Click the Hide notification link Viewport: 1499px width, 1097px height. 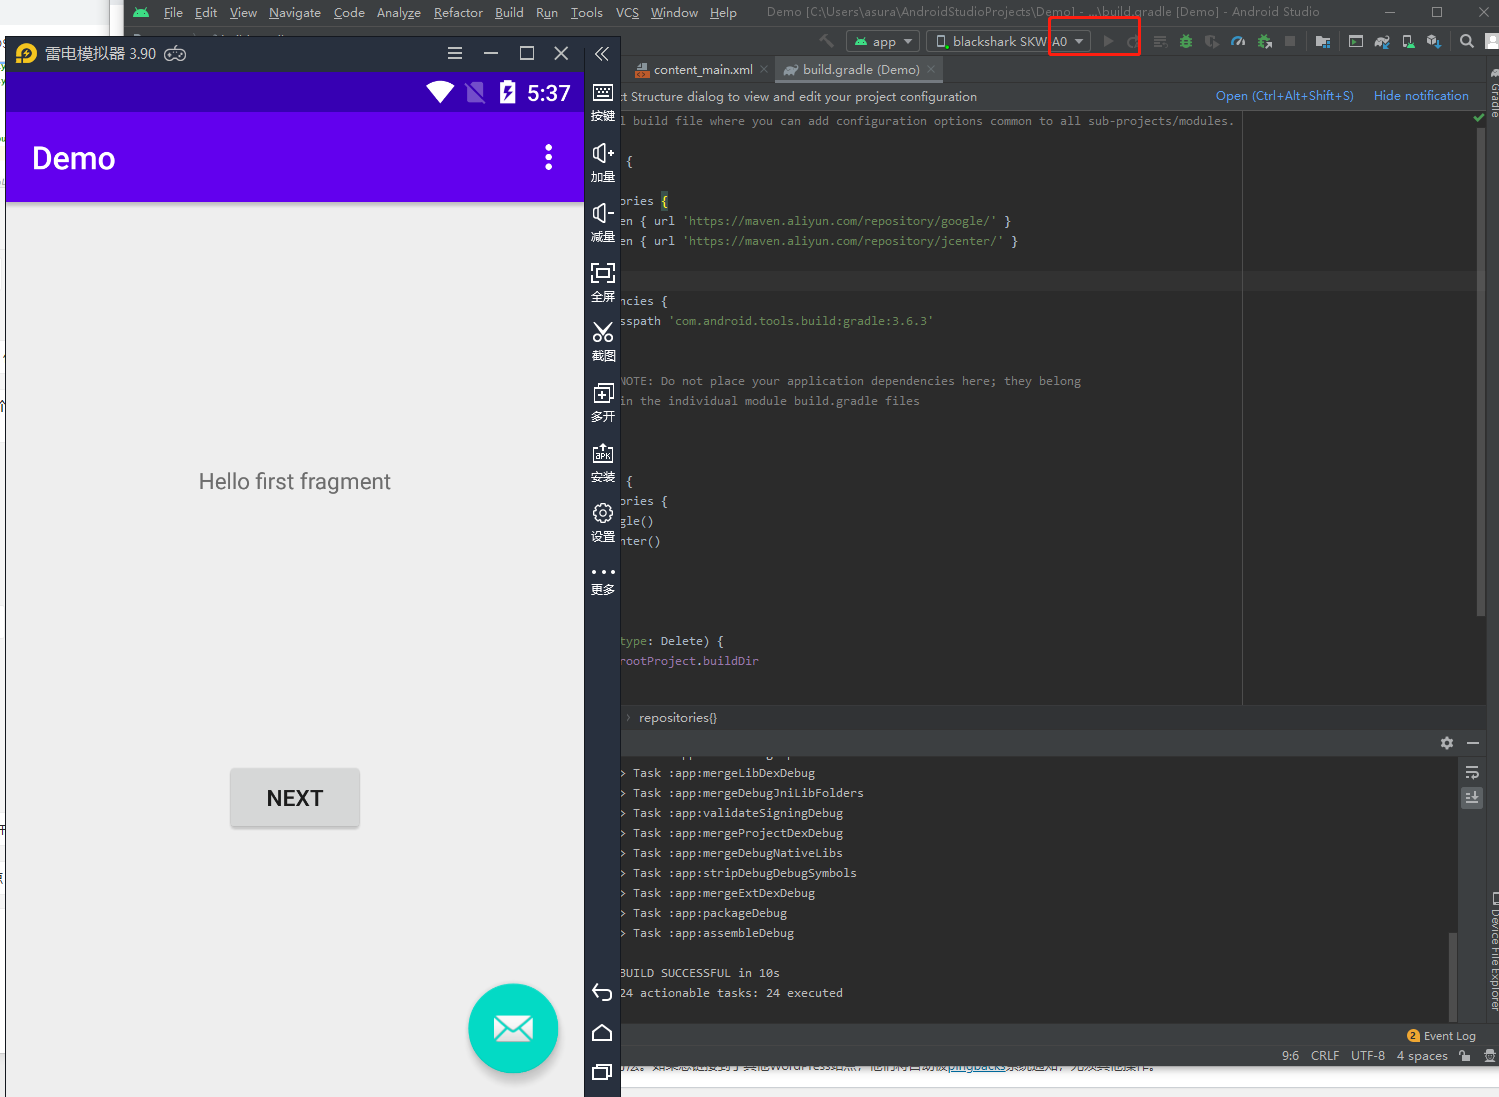(1420, 96)
